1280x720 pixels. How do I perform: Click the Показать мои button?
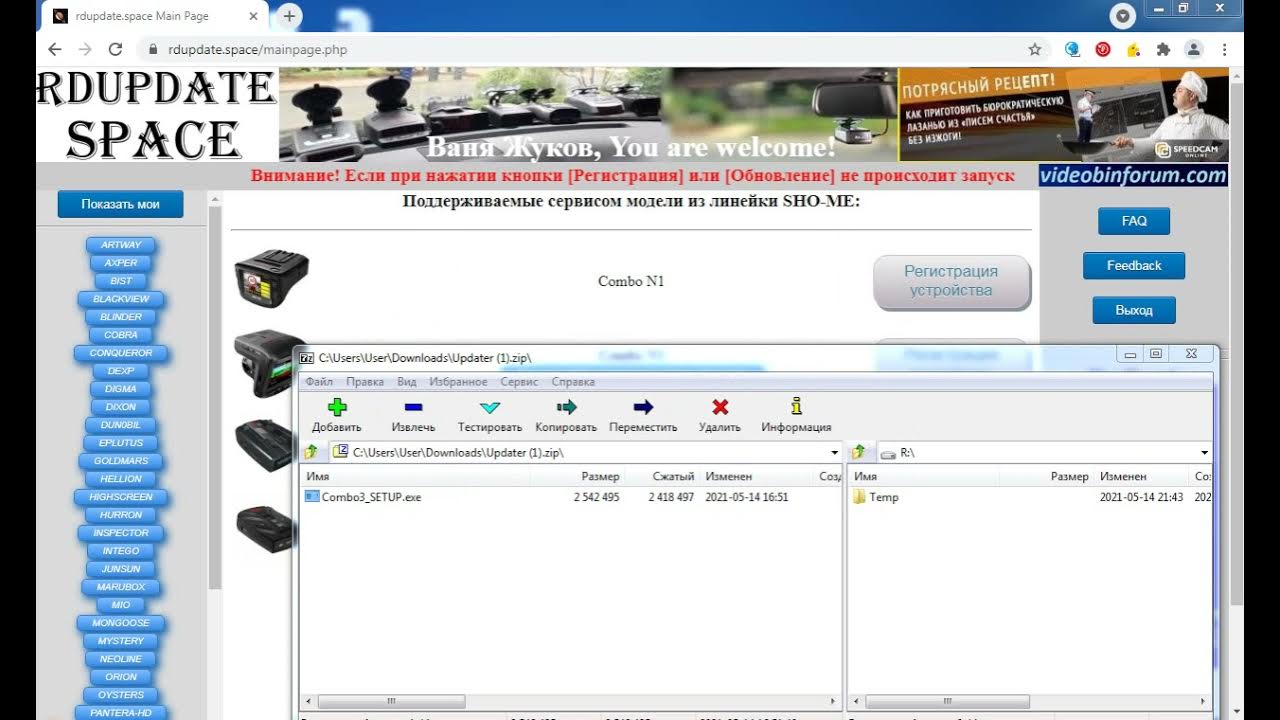(x=120, y=204)
